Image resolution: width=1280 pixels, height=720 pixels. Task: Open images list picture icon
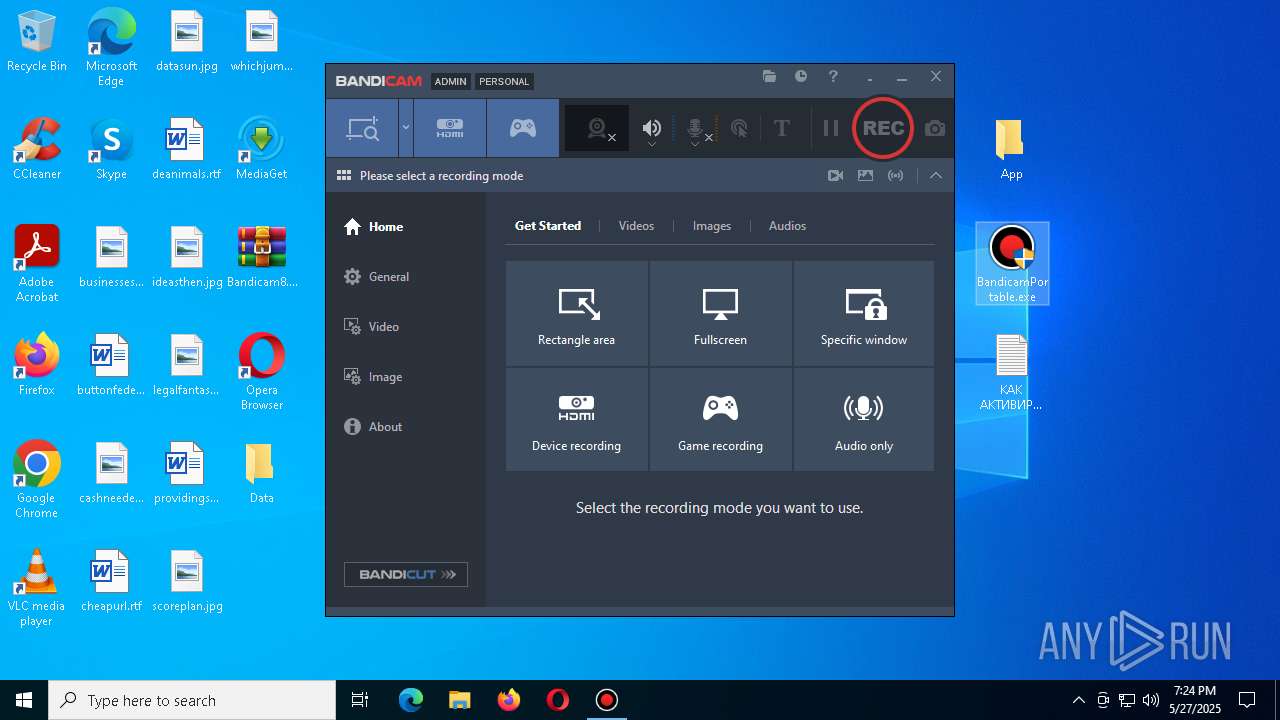pyautogui.click(x=866, y=175)
